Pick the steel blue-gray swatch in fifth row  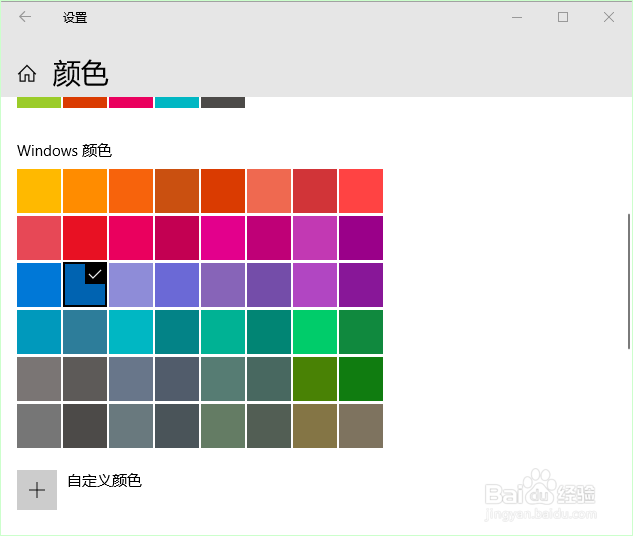(x=131, y=379)
